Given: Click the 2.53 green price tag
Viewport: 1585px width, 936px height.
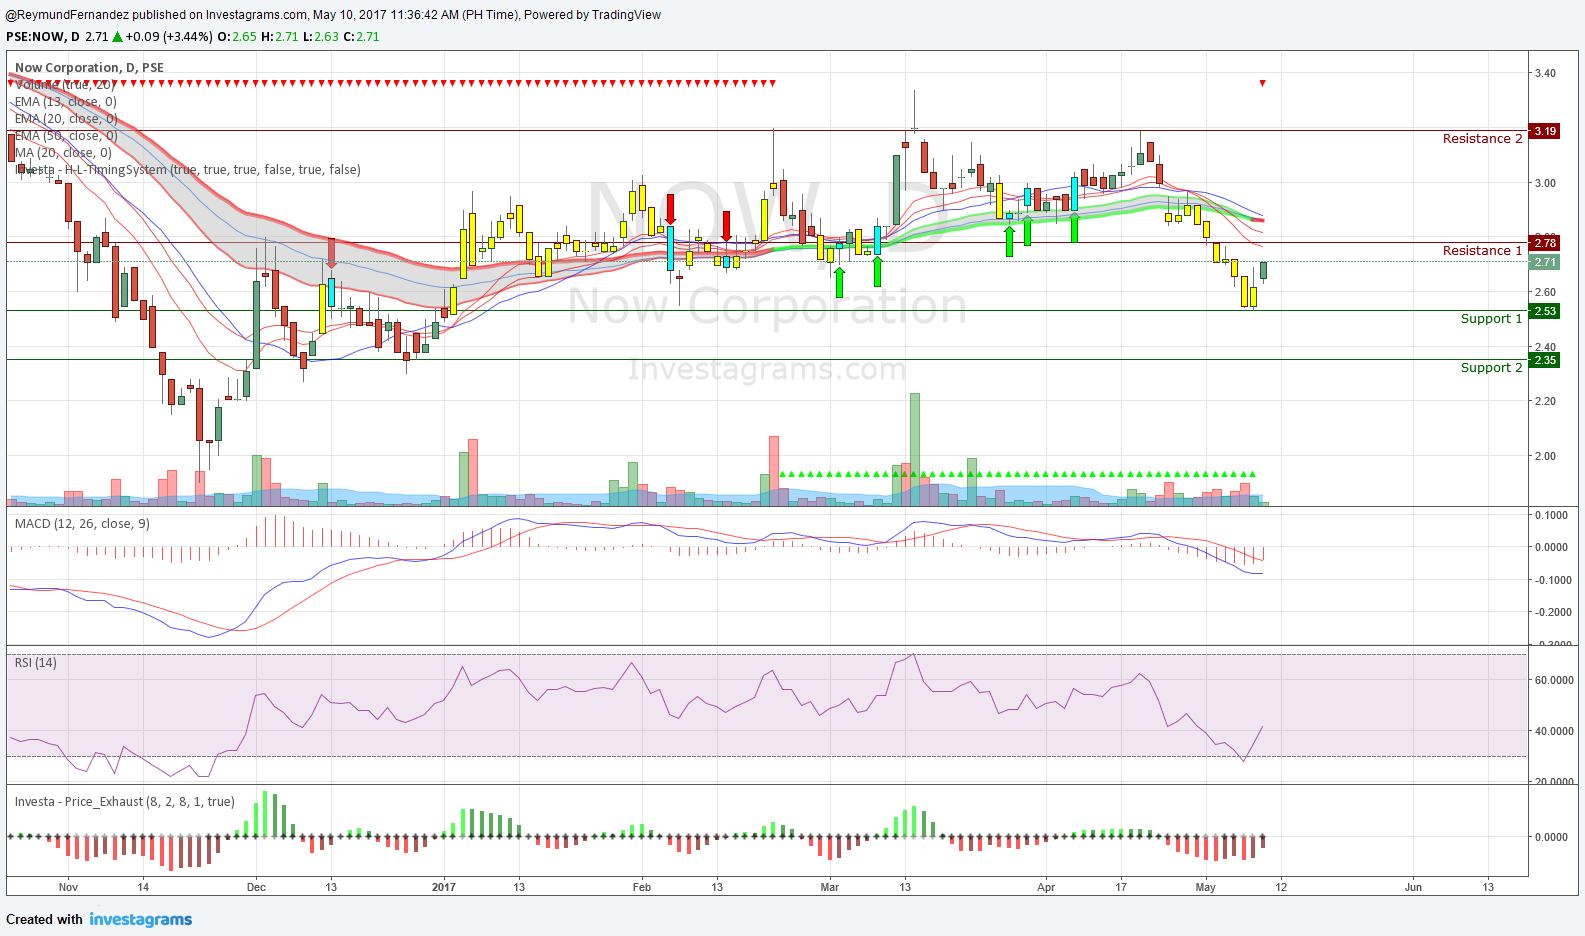Looking at the screenshot, I should pyautogui.click(x=1545, y=311).
